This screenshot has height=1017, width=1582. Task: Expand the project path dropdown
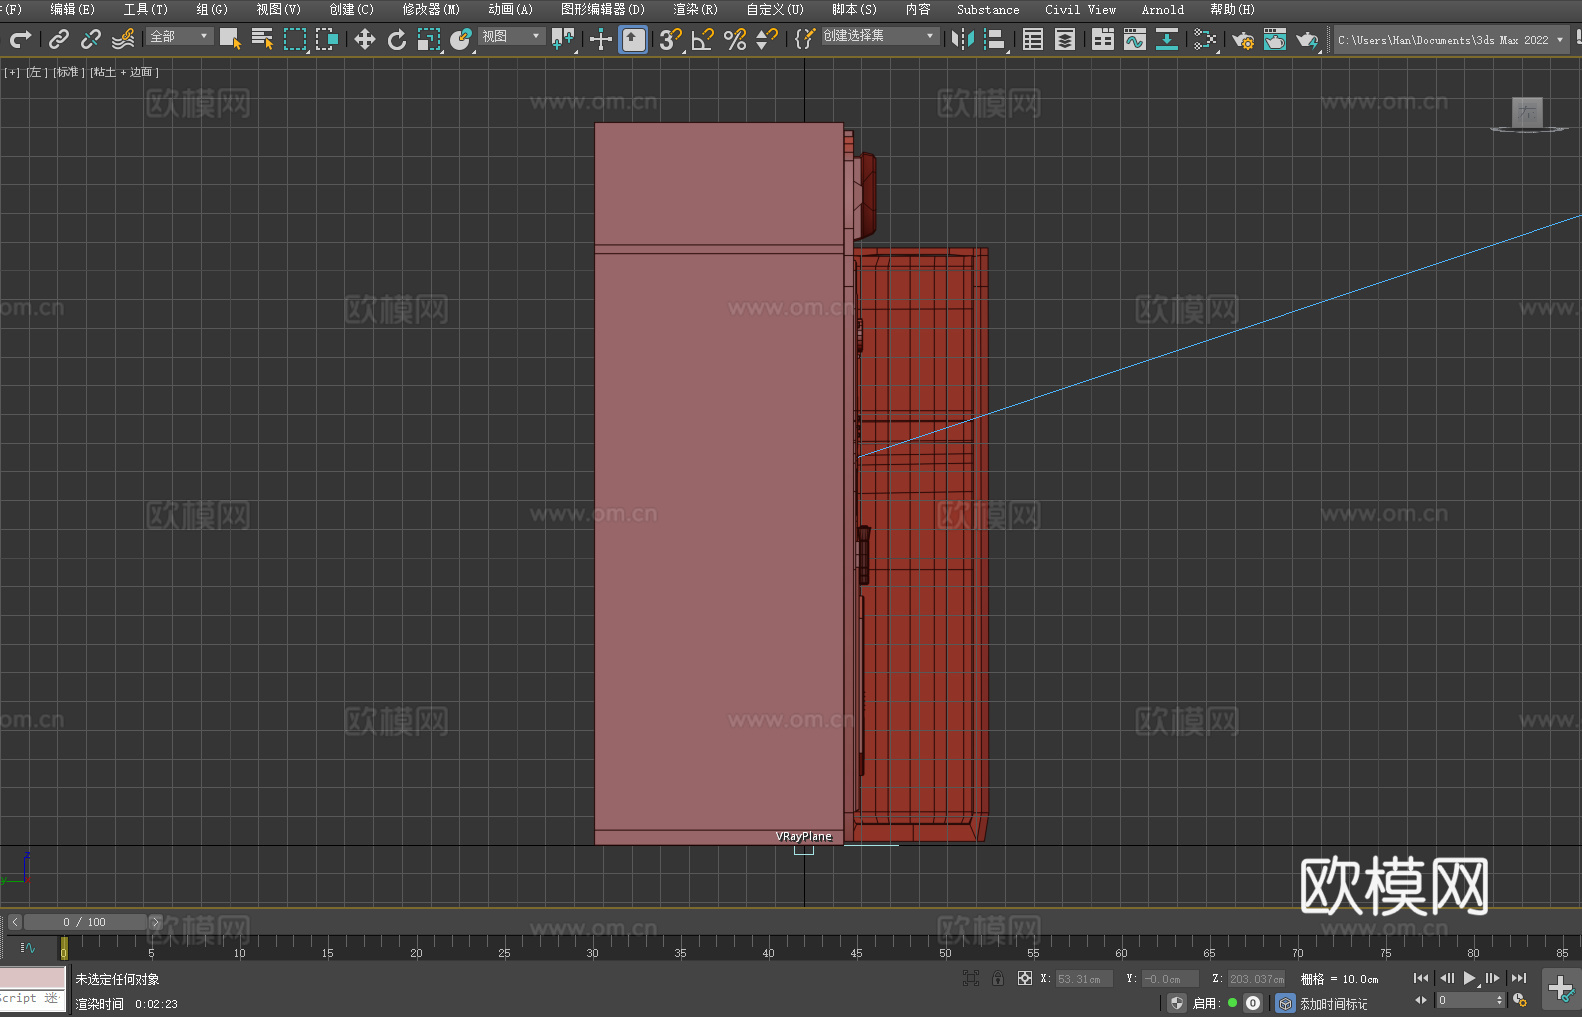[x=1560, y=40]
